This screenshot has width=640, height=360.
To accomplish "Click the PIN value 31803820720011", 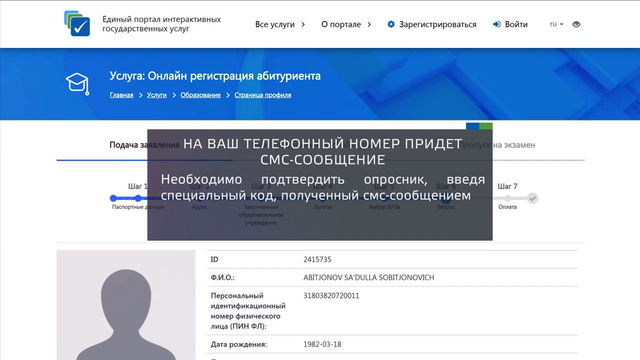I will [x=331, y=296].
